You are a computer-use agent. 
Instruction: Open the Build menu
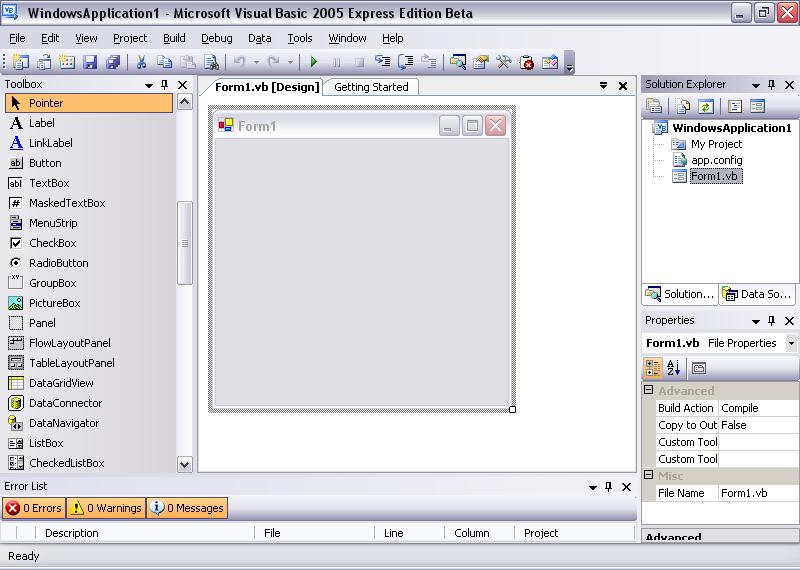pyautogui.click(x=174, y=38)
